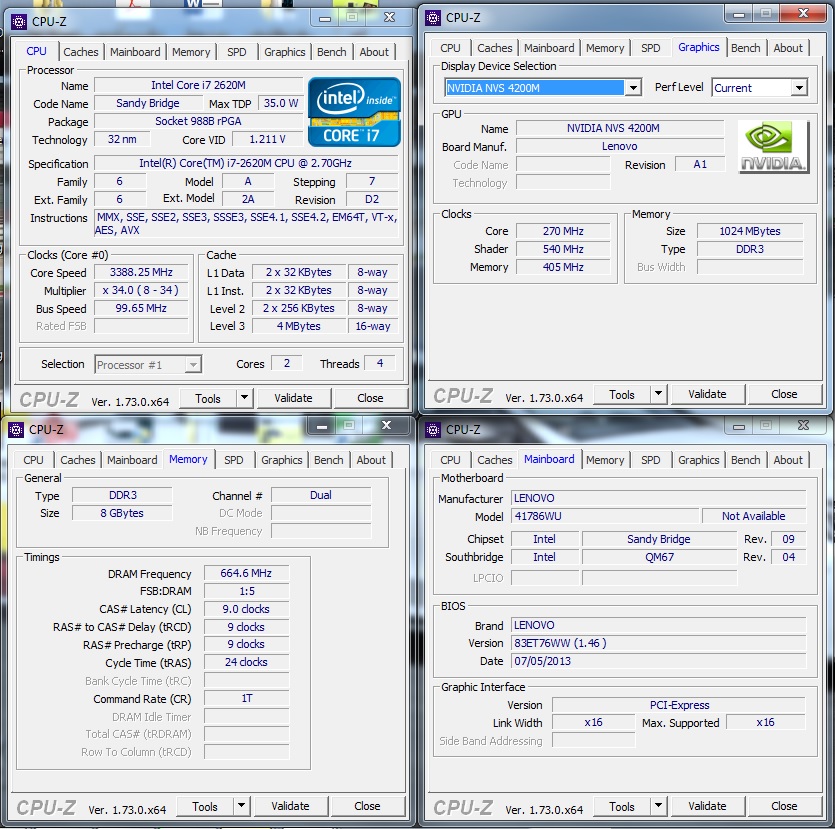
Task: Open the Perf Level dropdown arrow
Action: [799, 88]
